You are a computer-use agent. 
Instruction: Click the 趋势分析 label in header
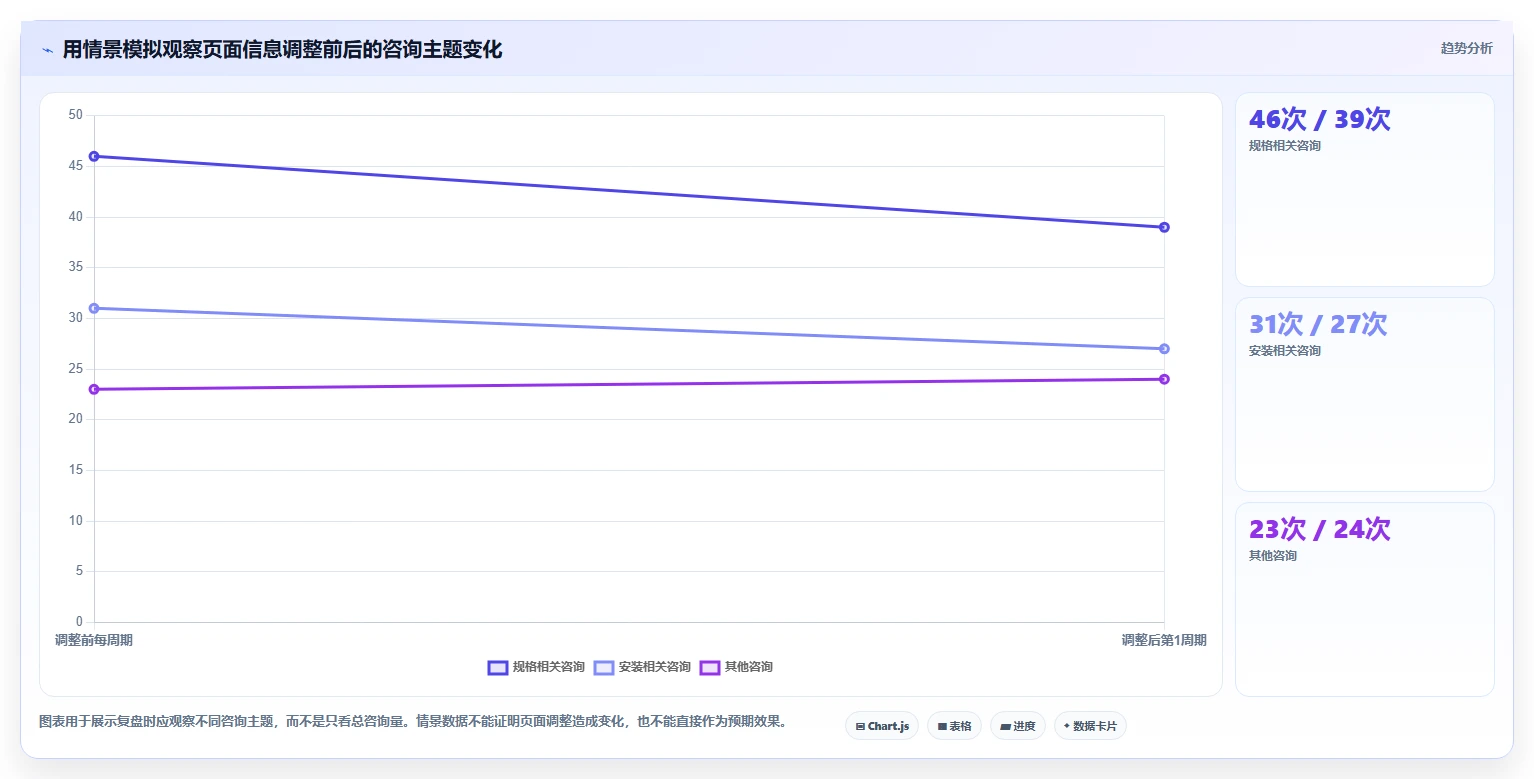1466,49
